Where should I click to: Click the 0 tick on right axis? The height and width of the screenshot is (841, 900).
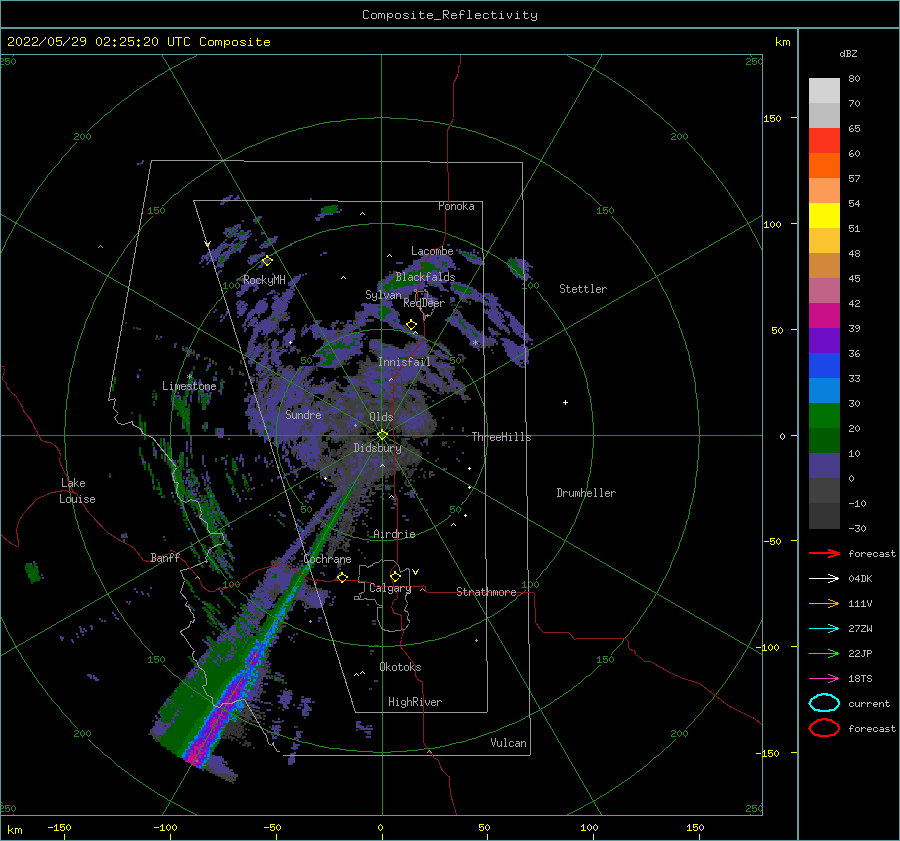click(782, 436)
